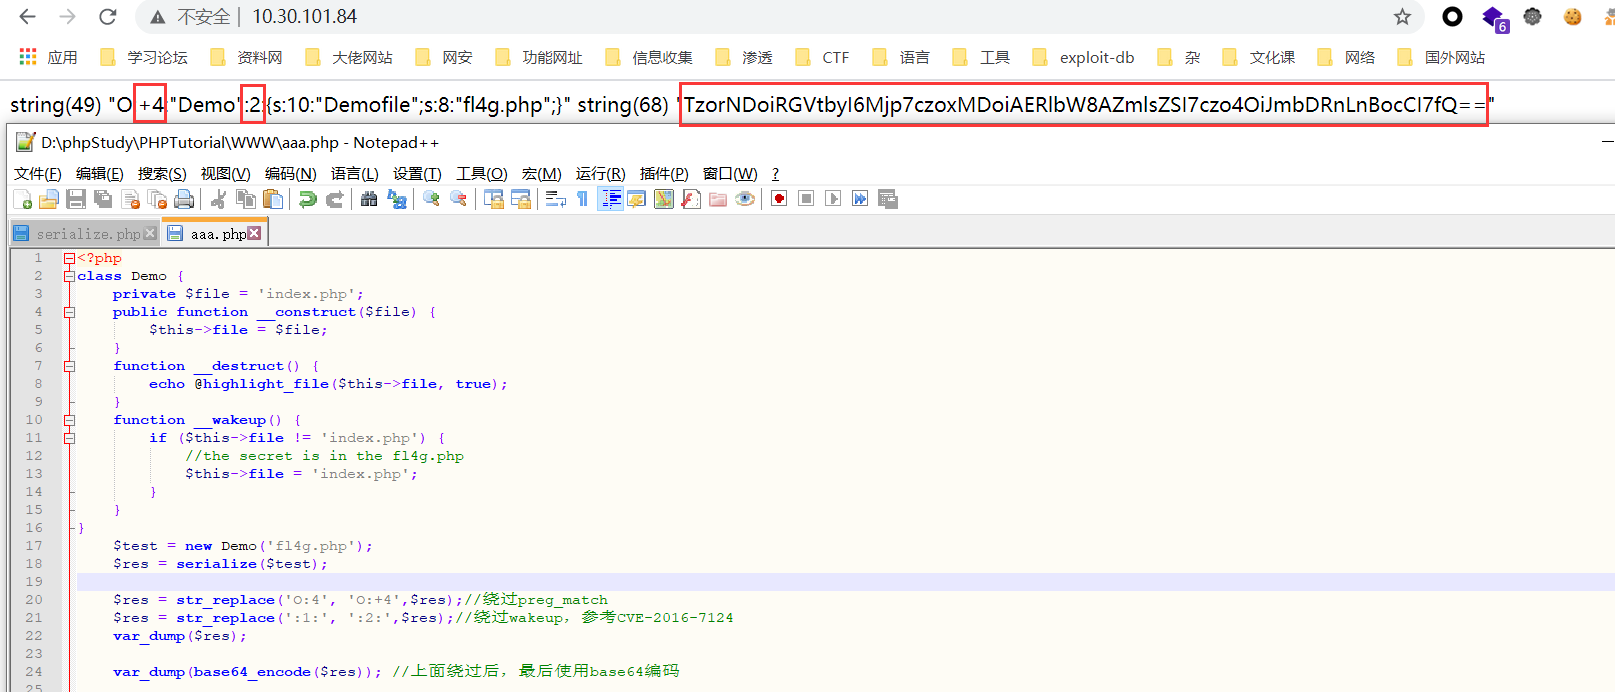Open Find with the binoculars icon
Viewport: 1615px width, 692px height.
tap(369, 199)
